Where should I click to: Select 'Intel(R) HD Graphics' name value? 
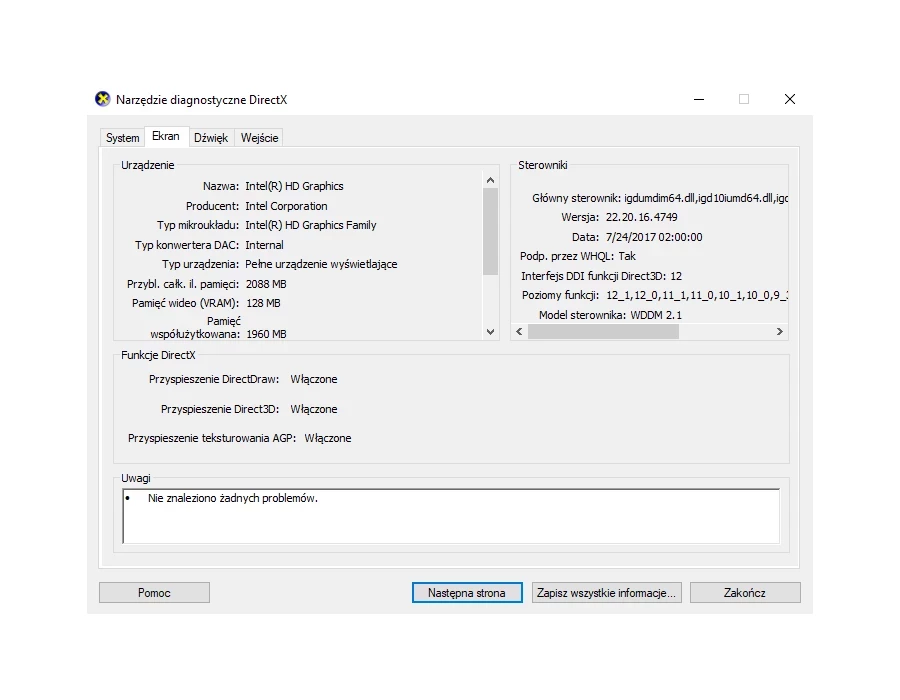click(x=294, y=186)
